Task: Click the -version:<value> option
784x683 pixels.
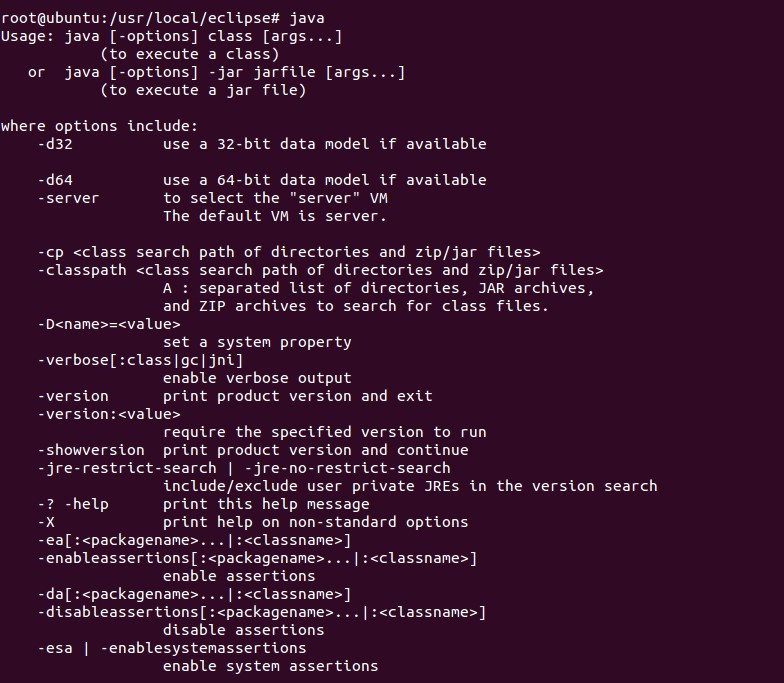Action: click(x=109, y=414)
